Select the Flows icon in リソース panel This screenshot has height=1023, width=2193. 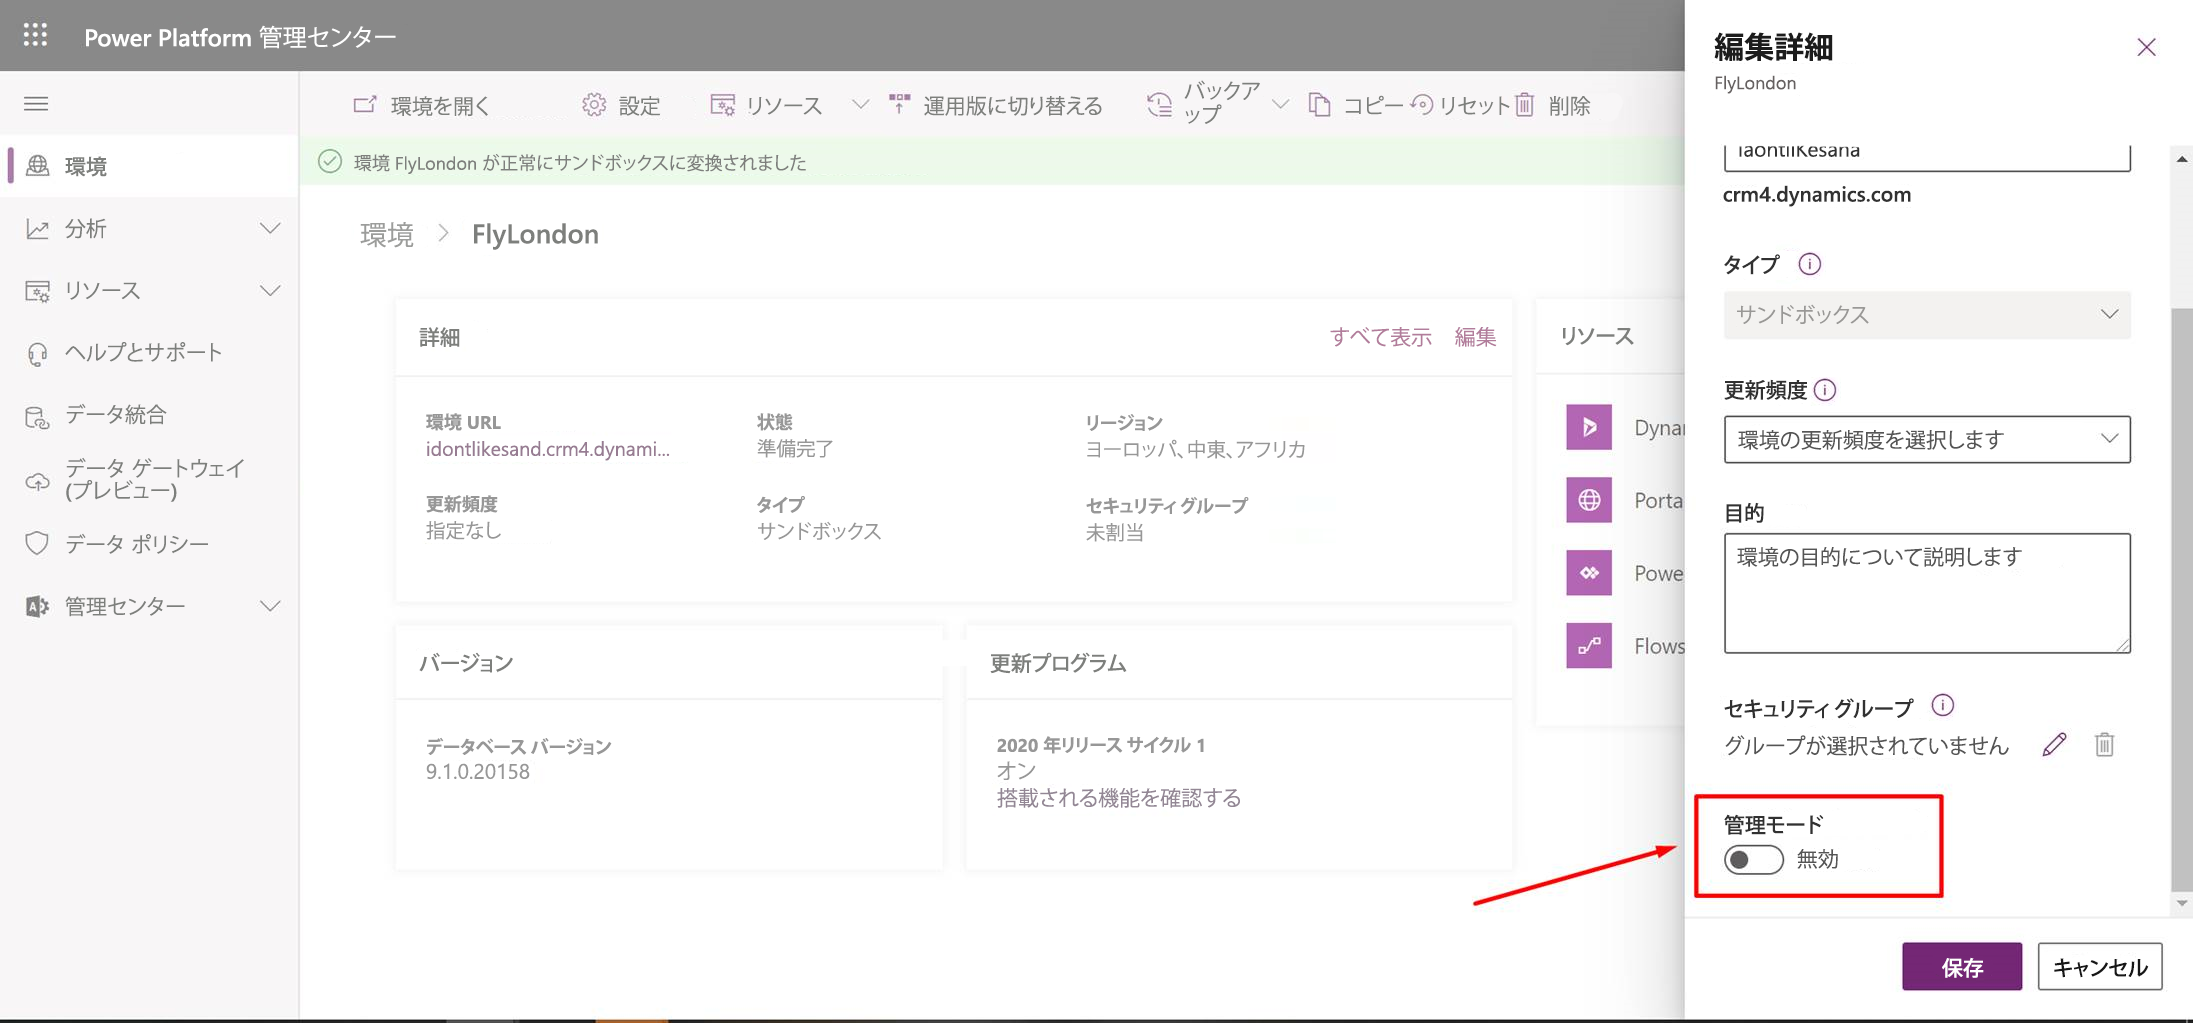pyautogui.click(x=1589, y=645)
